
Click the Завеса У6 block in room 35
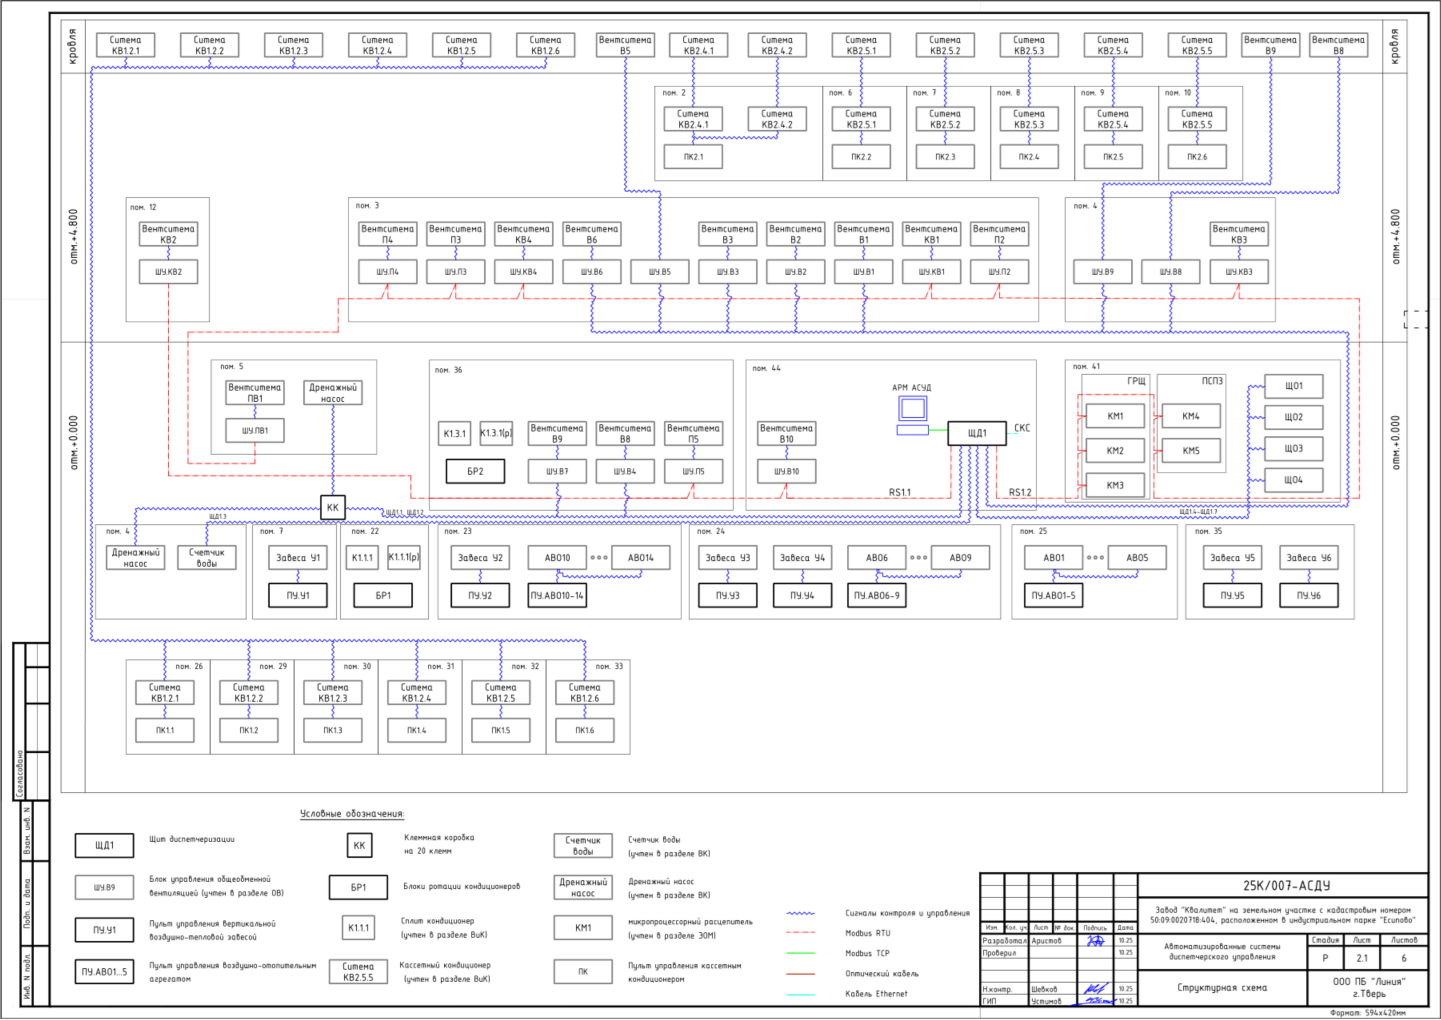[1308, 558]
